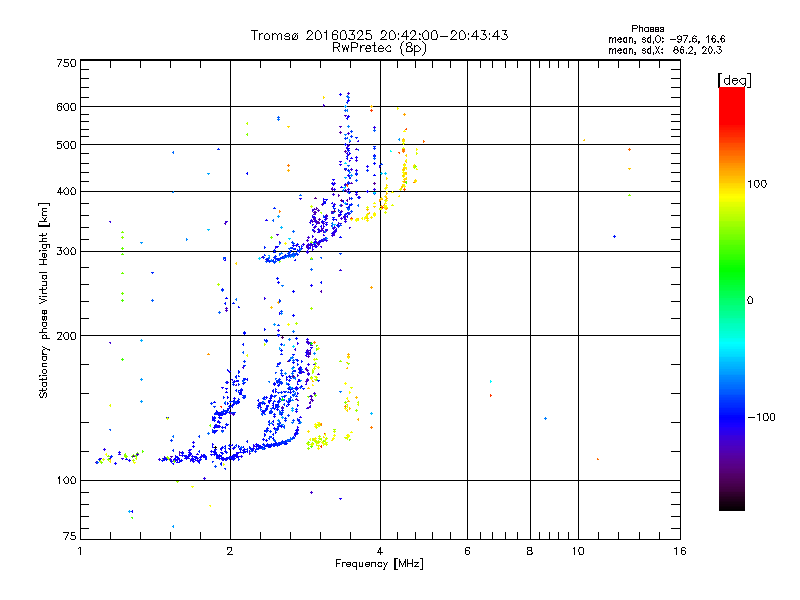The image size is (800, 600).
Task: Click the 'RwPretec (8p)' subtitle
Action: tap(379, 48)
